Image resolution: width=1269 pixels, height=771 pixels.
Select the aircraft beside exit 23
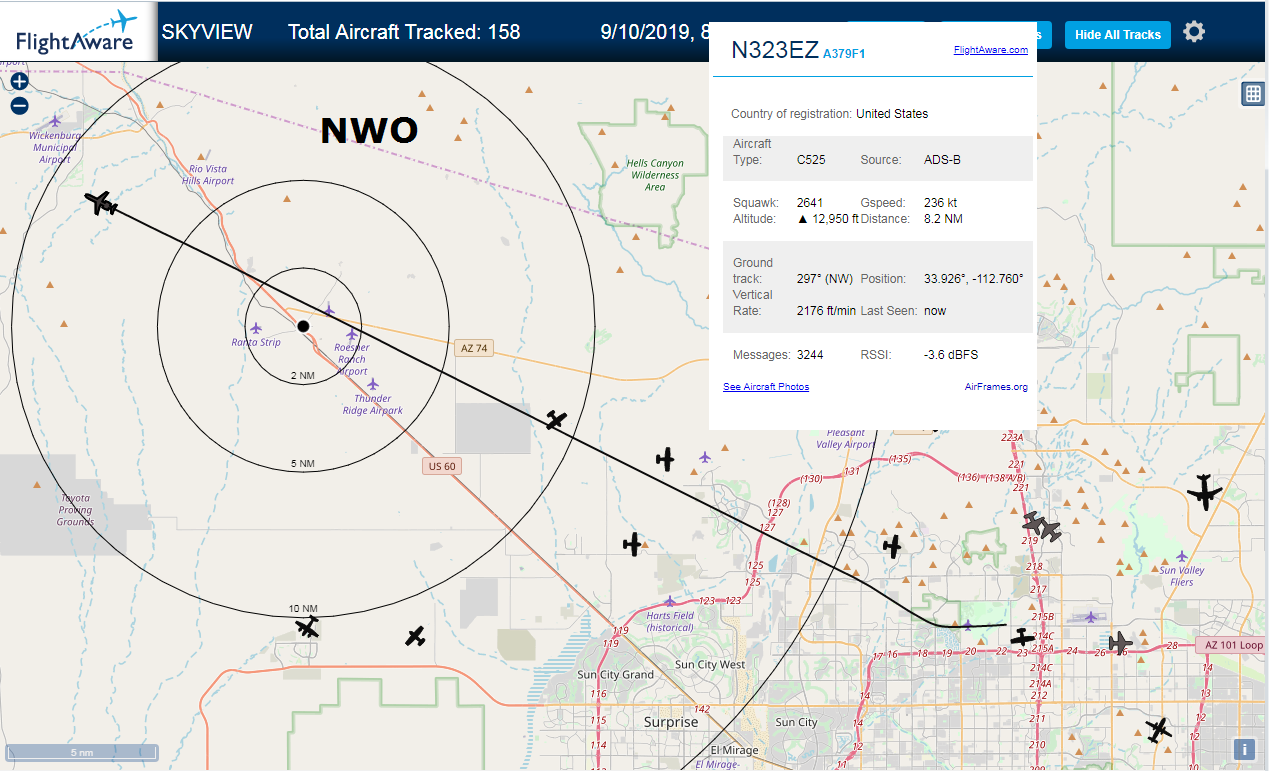[1022, 637]
